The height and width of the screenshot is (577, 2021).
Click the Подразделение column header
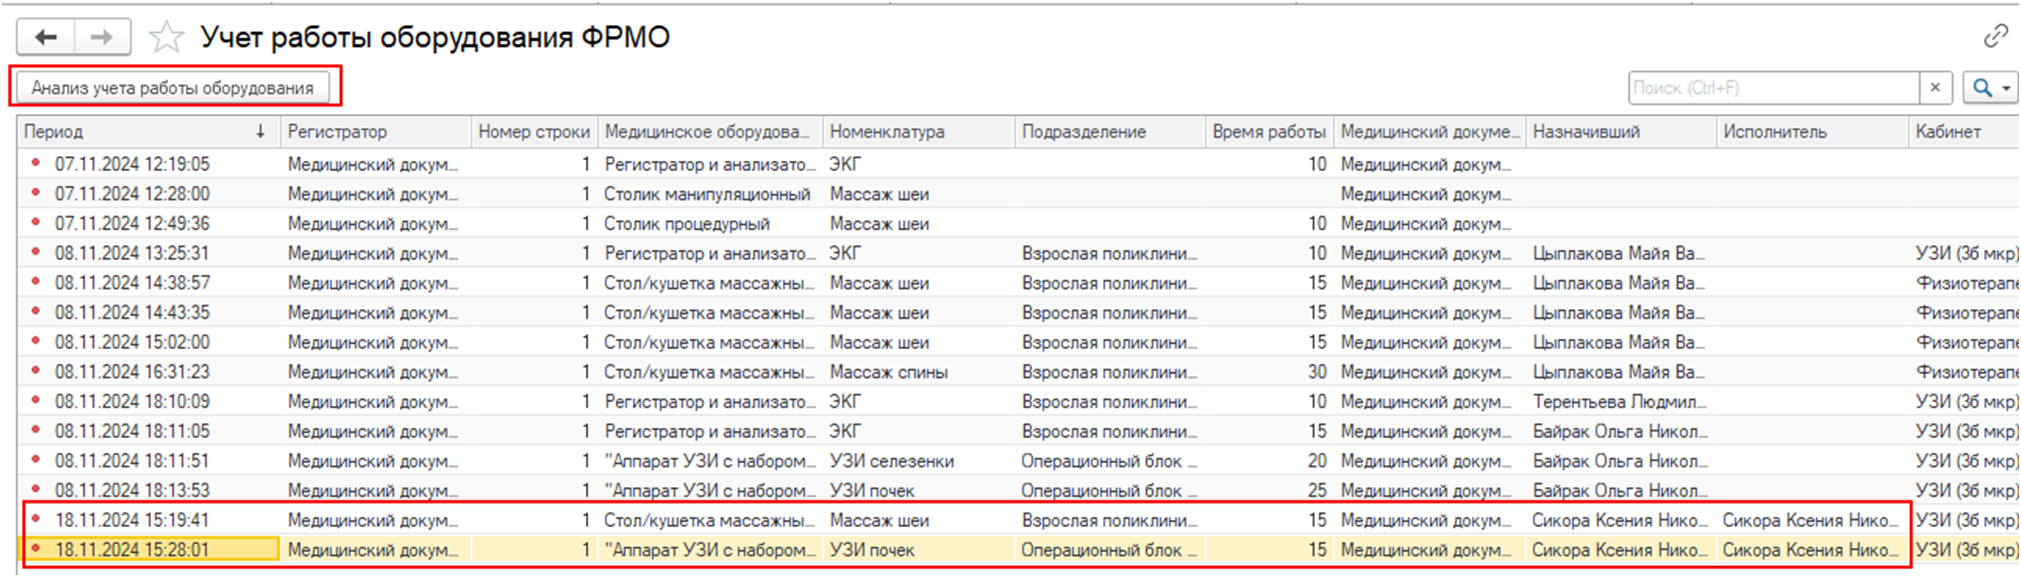[x=1084, y=132]
